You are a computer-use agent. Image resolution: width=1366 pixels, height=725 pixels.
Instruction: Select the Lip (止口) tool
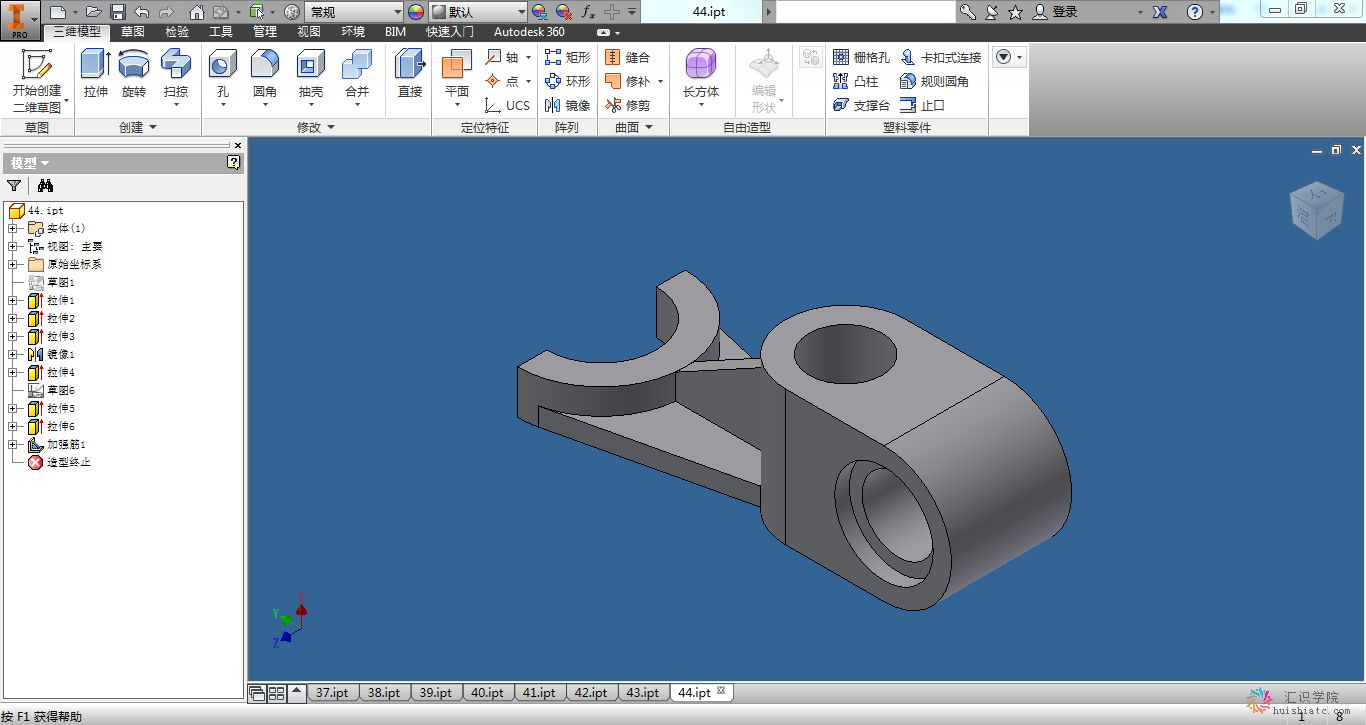pyautogui.click(x=922, y=105)
